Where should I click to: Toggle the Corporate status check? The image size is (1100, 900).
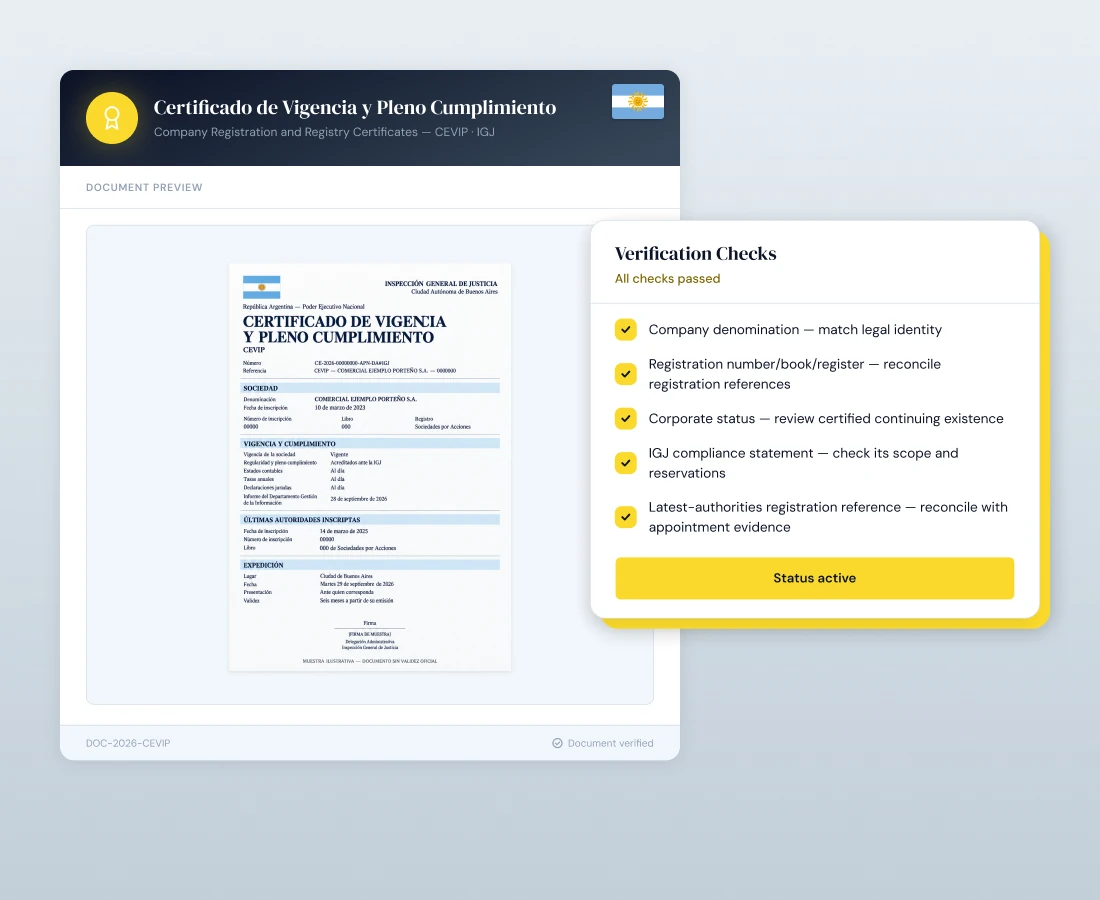click(x=626, y=419)
